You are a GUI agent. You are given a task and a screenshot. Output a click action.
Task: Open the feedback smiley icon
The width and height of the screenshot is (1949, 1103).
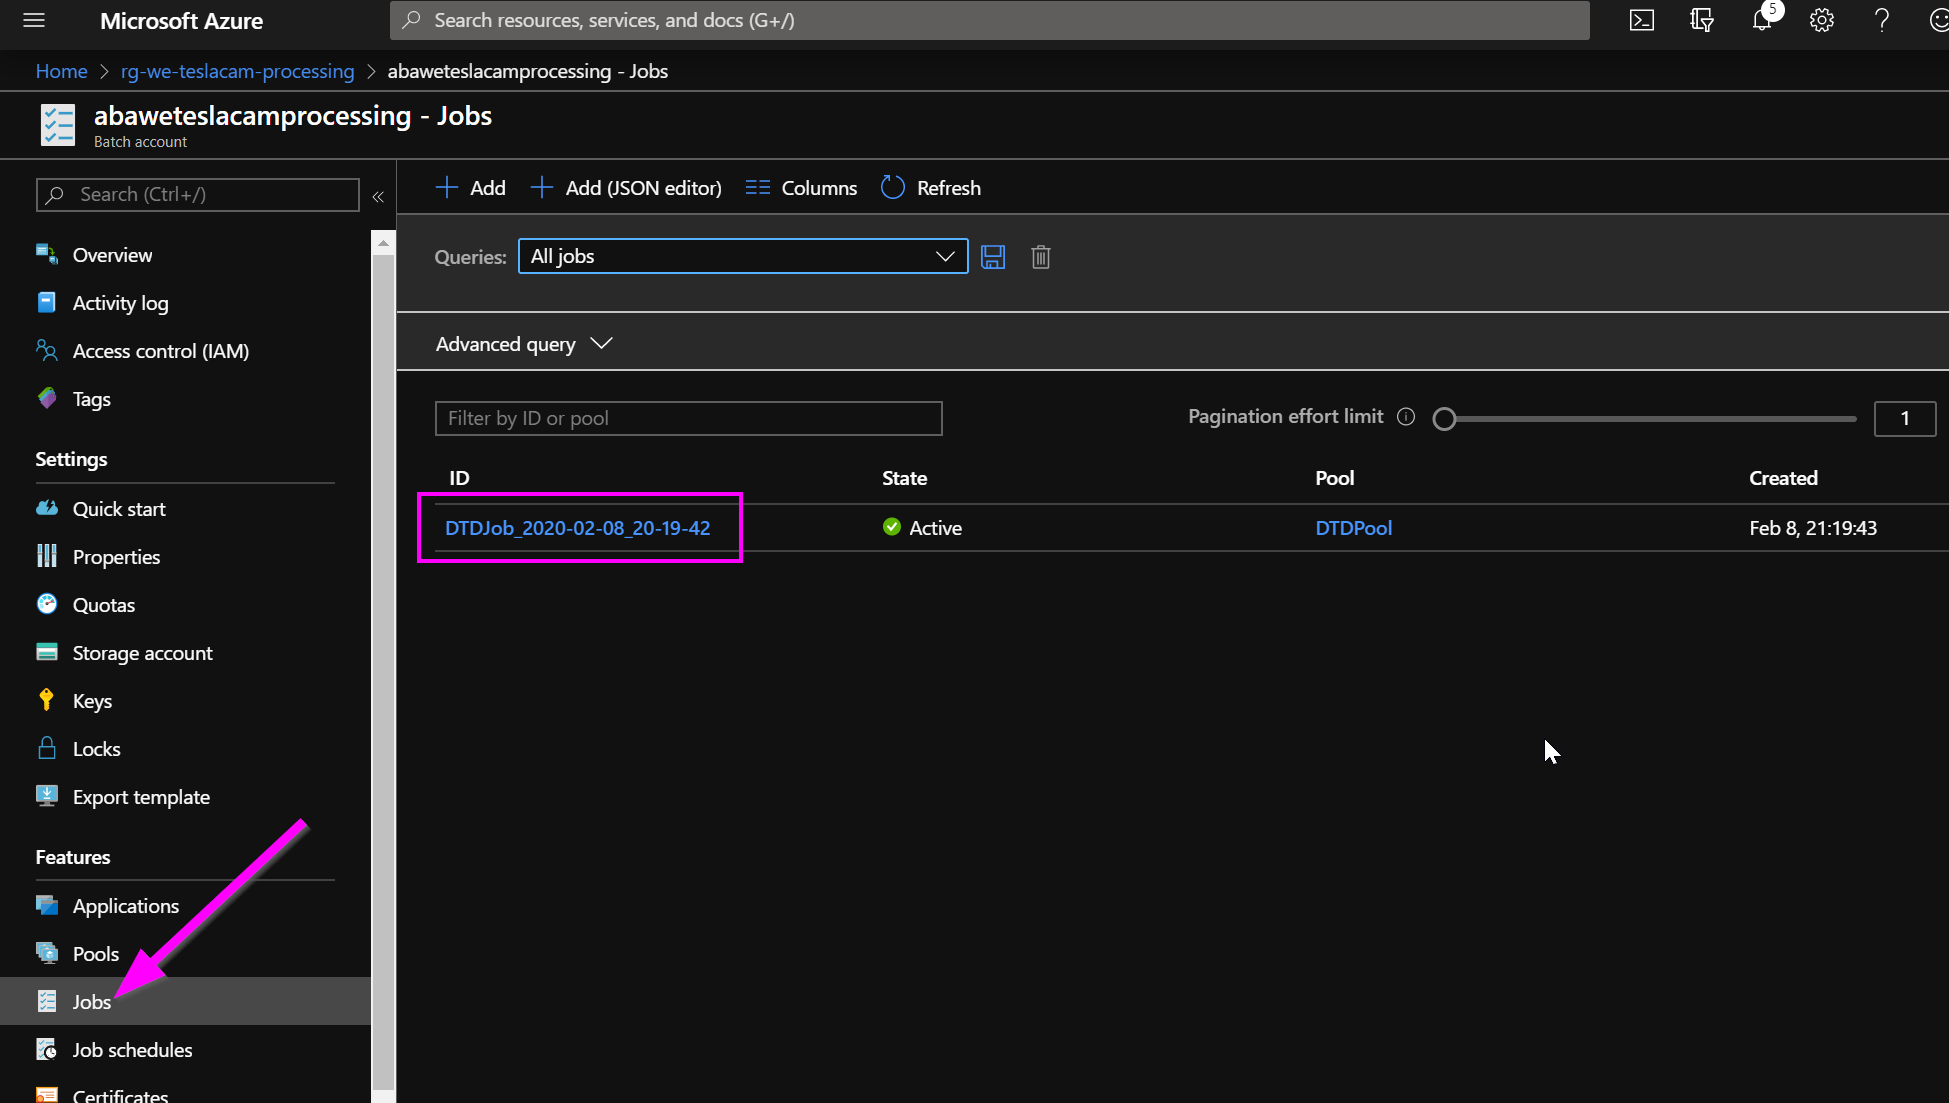[1938, 20]
